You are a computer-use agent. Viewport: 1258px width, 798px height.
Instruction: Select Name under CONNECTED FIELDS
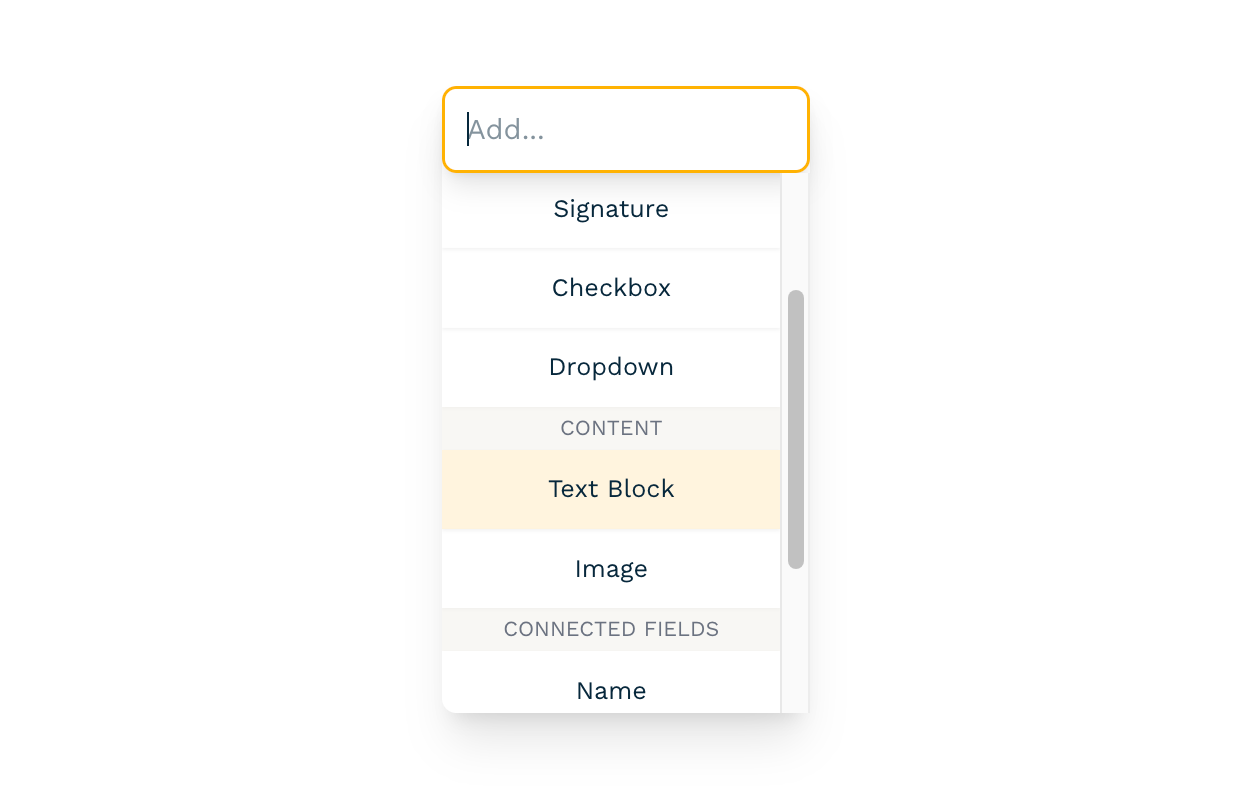[x=610, y=690]
